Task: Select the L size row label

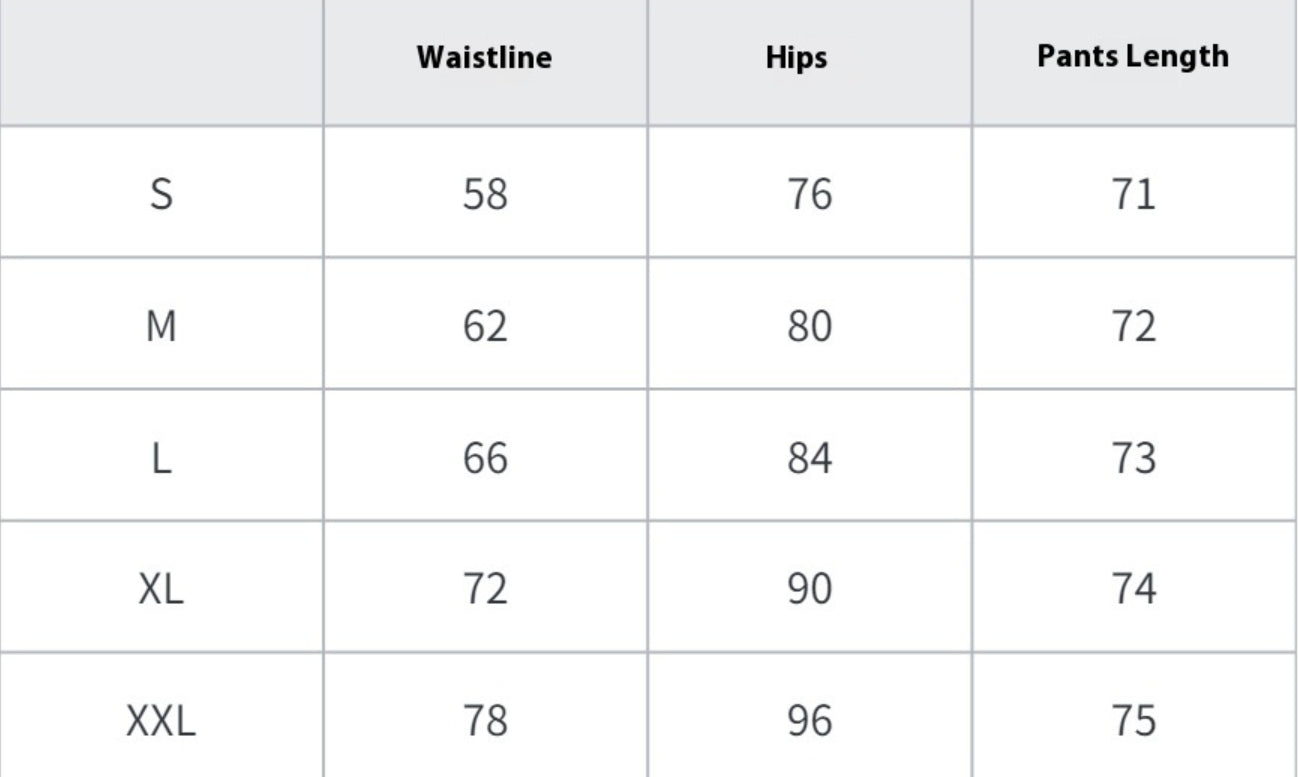Action: (x=161, y=458)
